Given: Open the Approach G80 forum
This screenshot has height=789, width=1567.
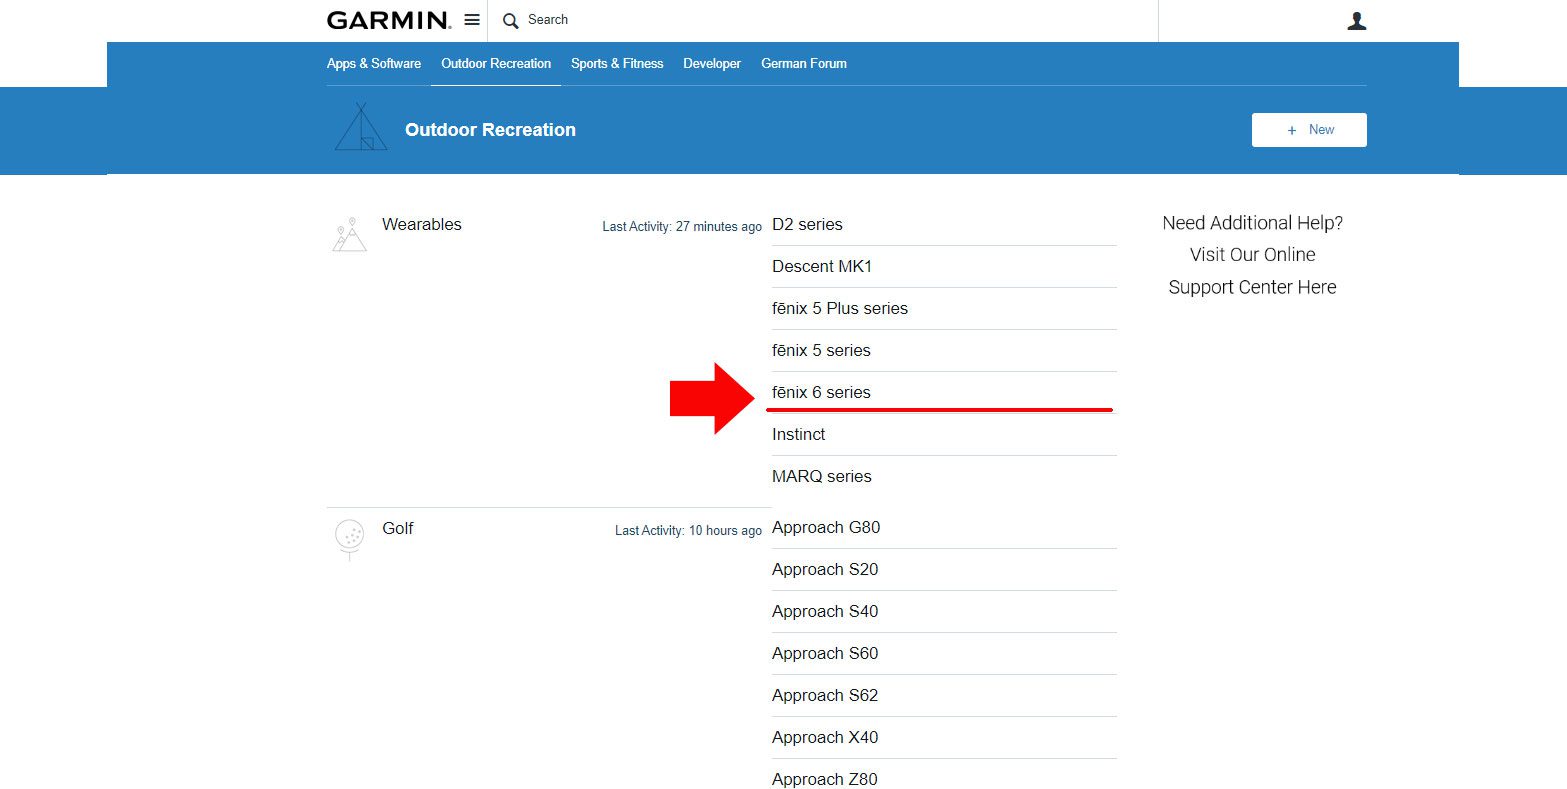Looking at the screenshot, I should (826, 527).
